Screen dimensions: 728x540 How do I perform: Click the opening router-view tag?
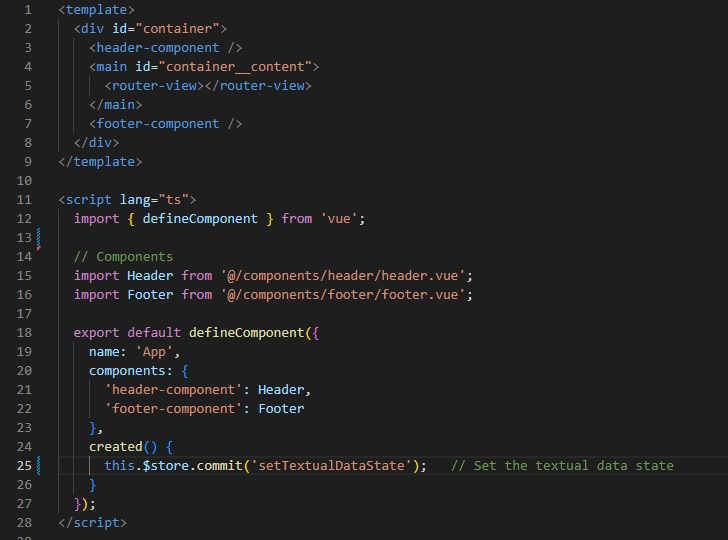(x=154, y=86)
